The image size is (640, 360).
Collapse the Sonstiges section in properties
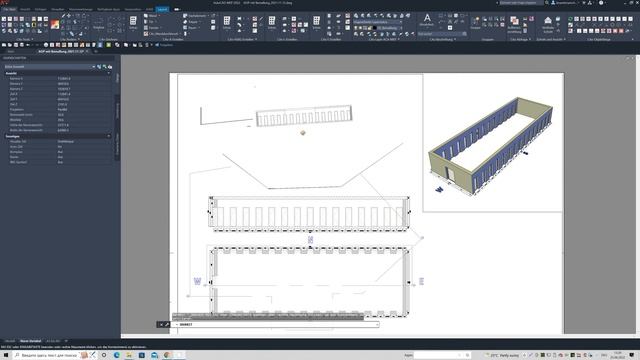tap(109, 136)
